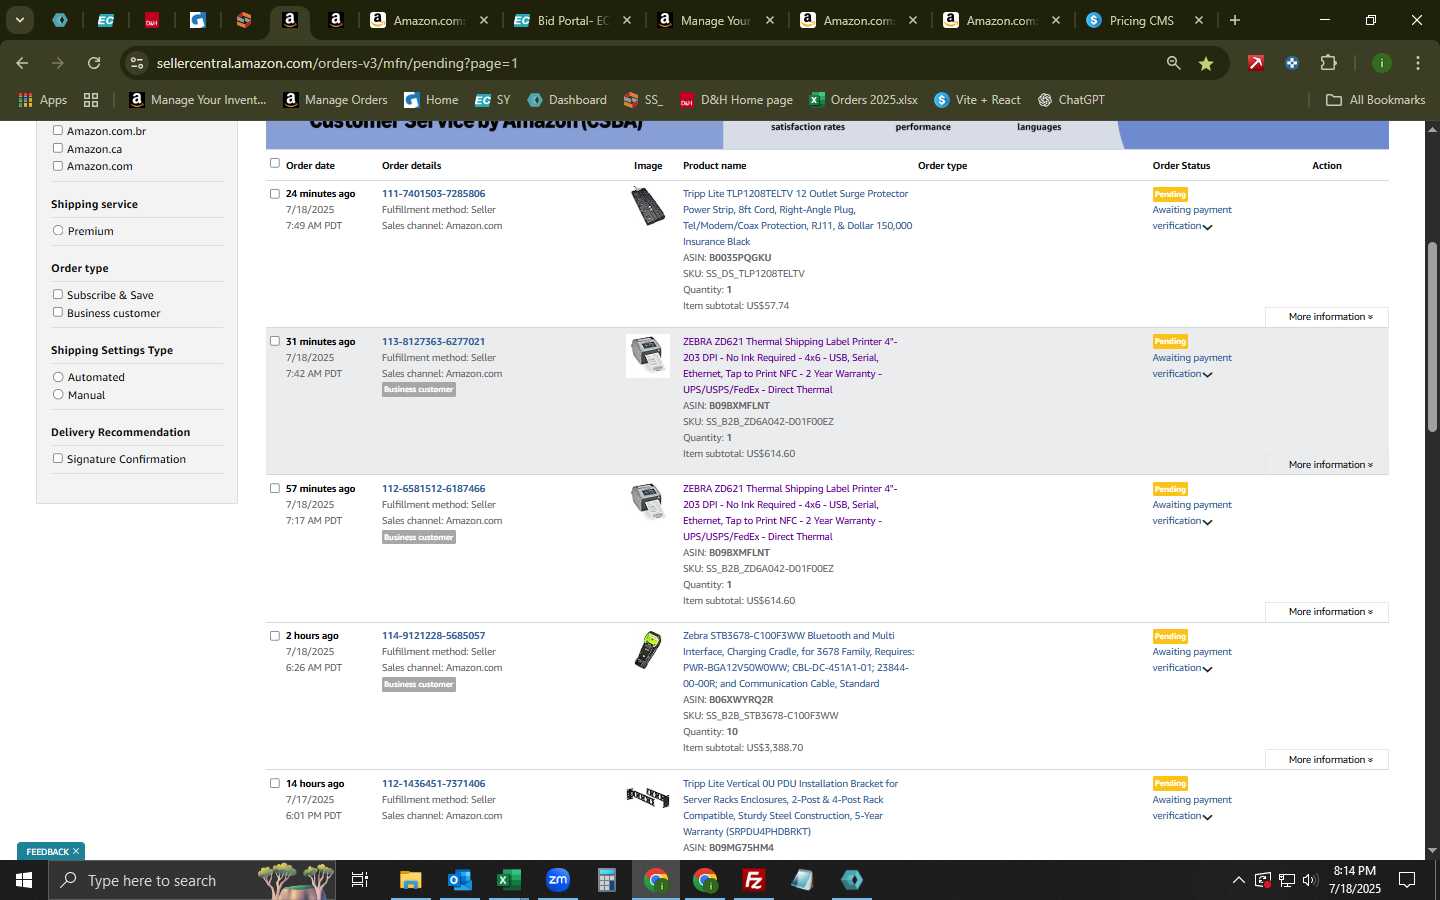The height and width of the screenshot is (900, 1440).
Task: Check the select-all orders header checkbox
Action: coord(275,163)
